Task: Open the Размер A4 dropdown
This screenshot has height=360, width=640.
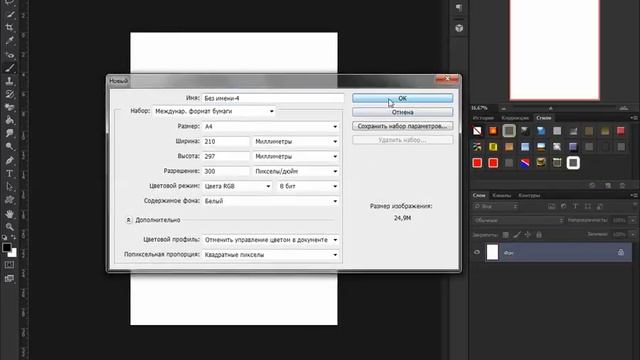Action: pyautogui.click(x=271, y=127)
